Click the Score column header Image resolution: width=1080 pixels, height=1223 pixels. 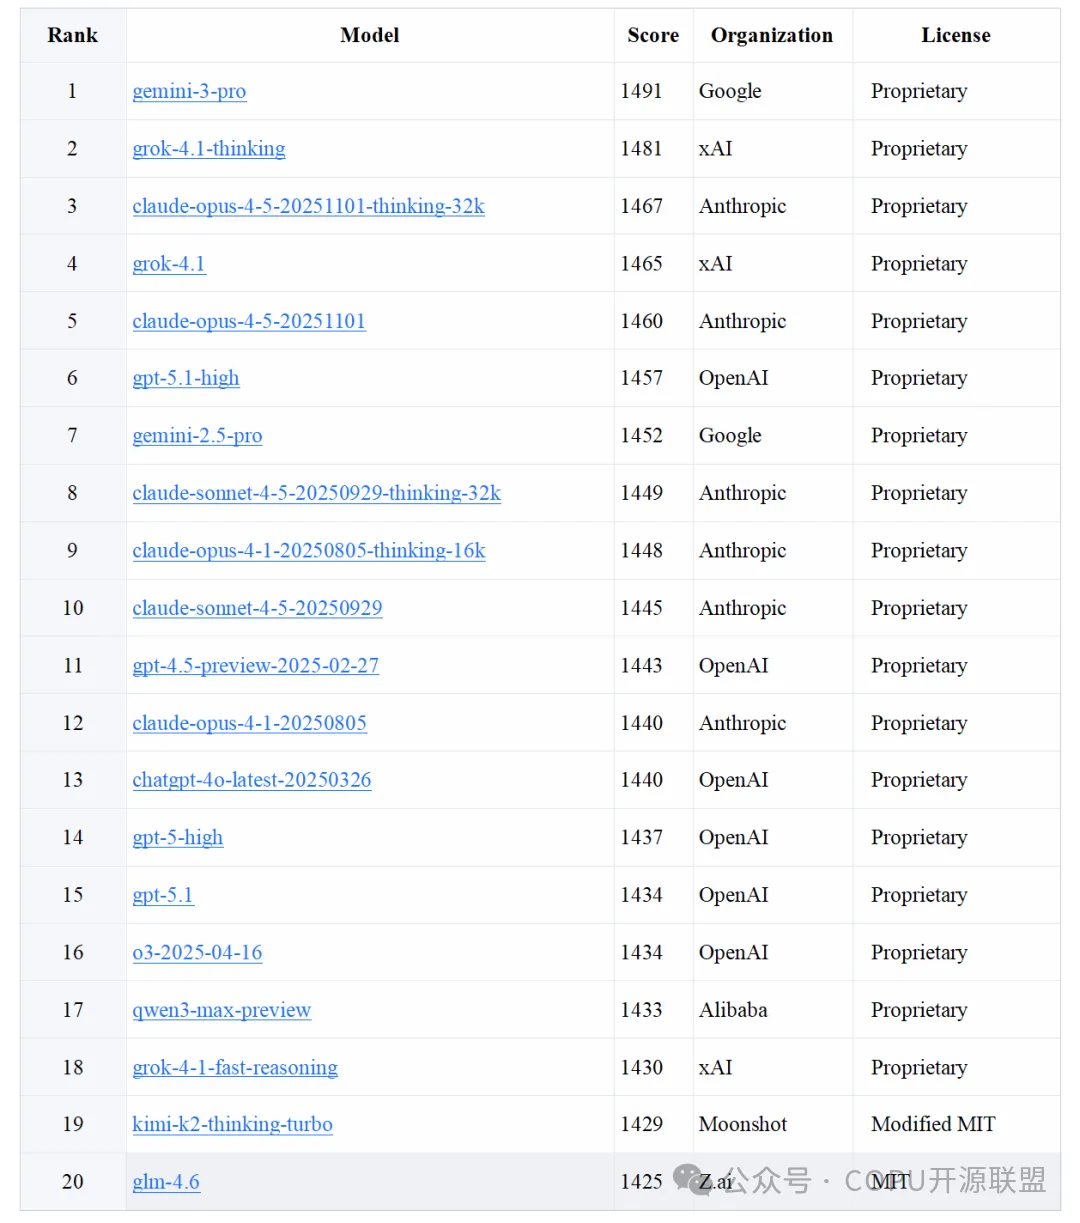653,36
